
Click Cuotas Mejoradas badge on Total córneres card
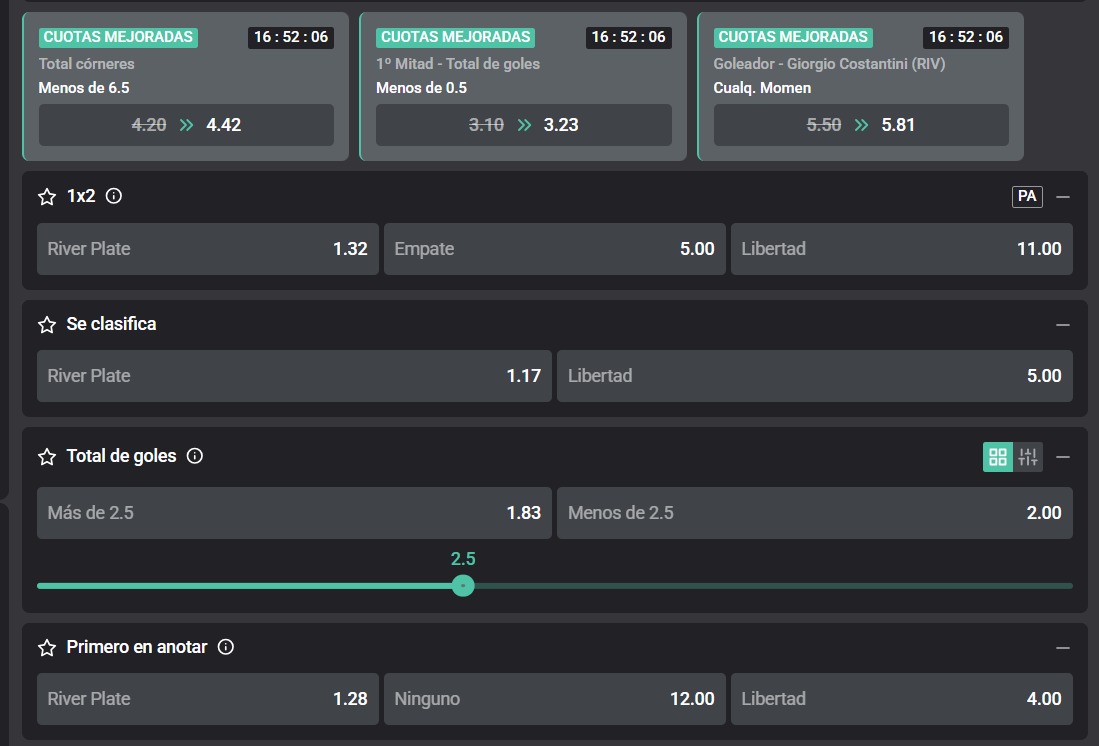[x=118, y=37]
